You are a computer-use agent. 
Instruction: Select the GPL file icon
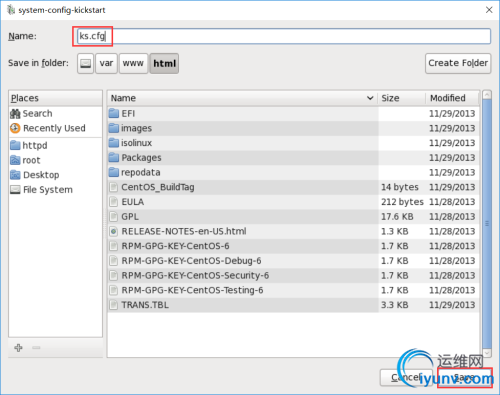[114, 217]
